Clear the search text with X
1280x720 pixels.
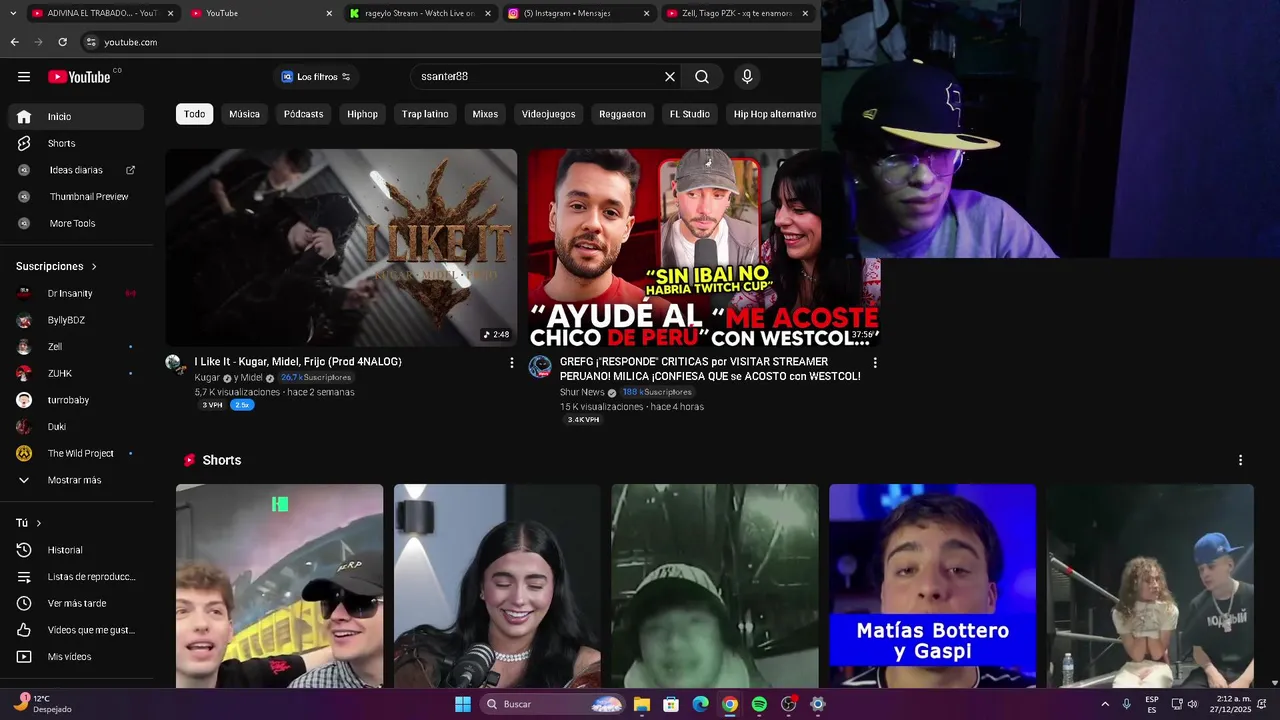[670, 77]
